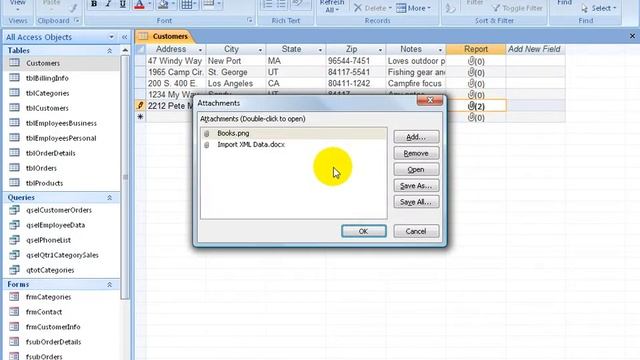The height and width of the screenshot is (360, 640).
Task: Open the font color dropdown arrow
Action: pyautogui.click(x=150, y=4)
